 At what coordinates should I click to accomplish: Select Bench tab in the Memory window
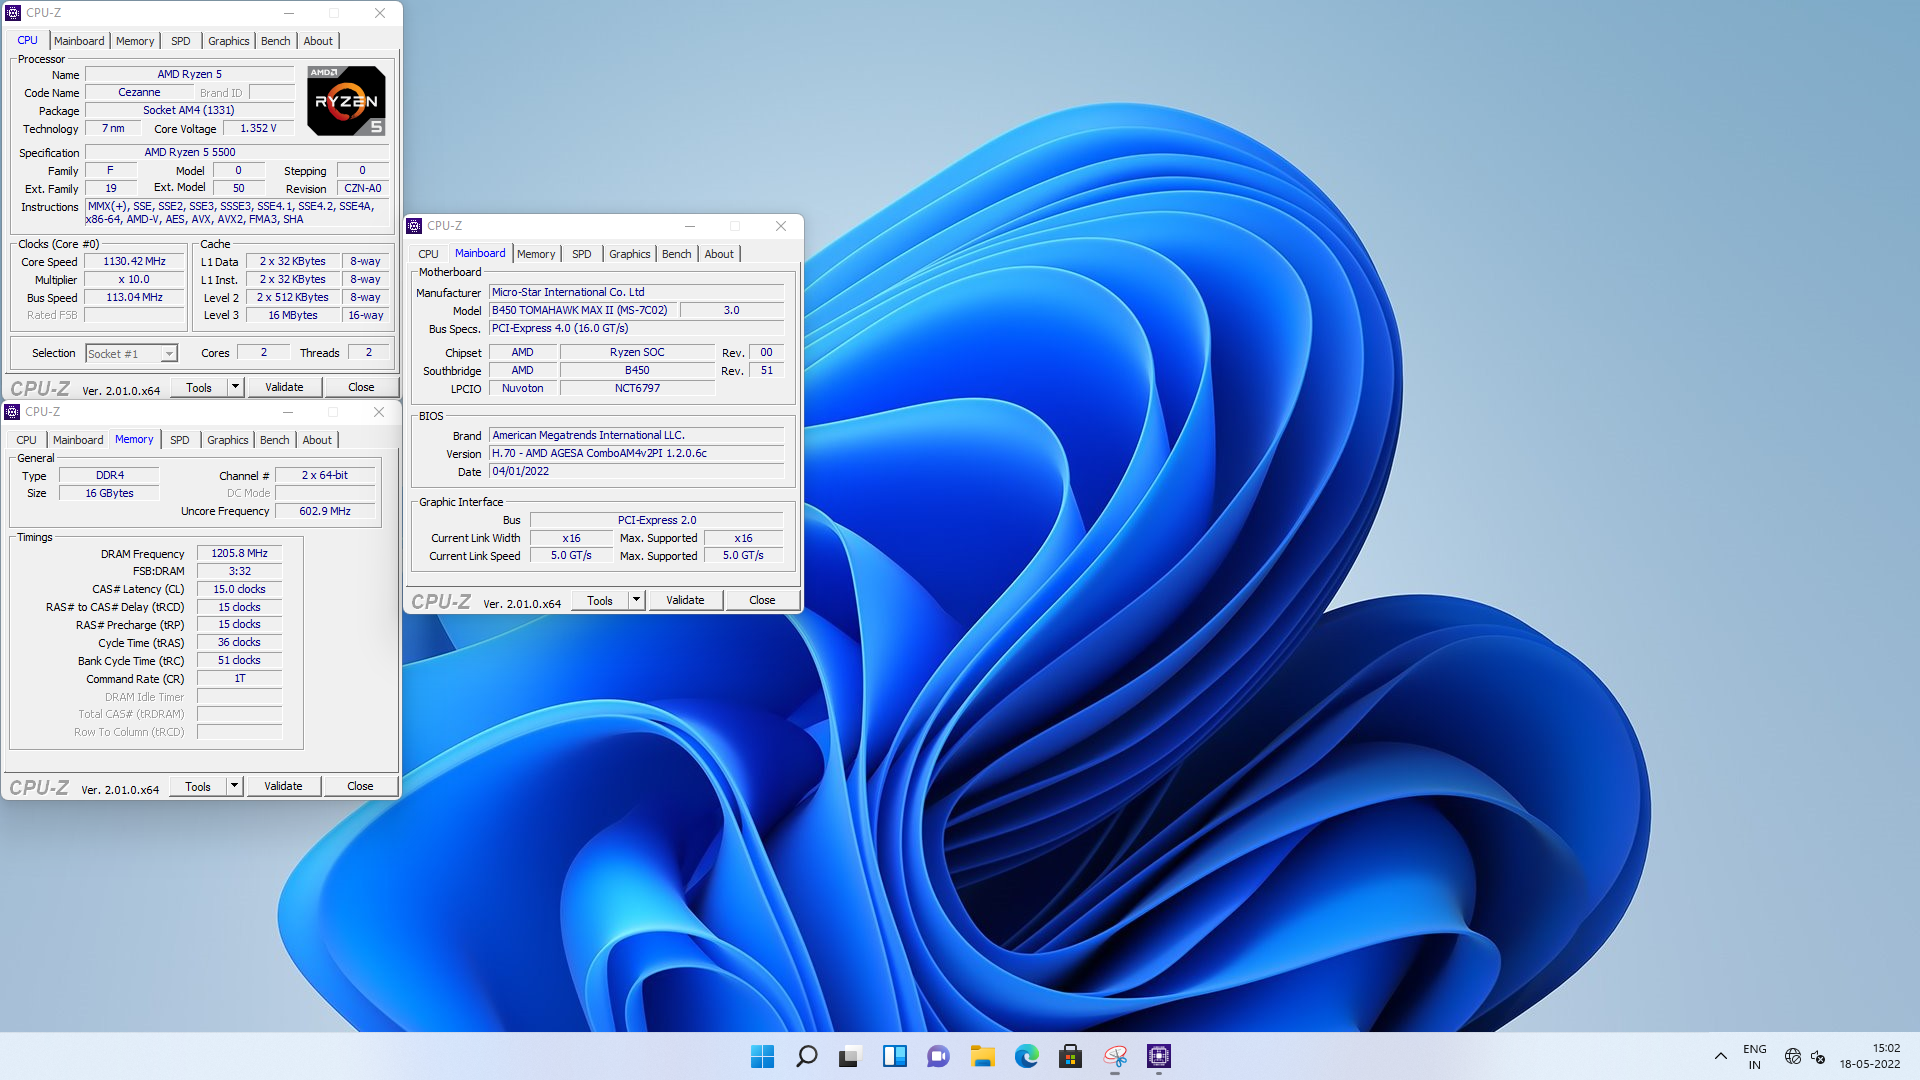click(275, 440)
